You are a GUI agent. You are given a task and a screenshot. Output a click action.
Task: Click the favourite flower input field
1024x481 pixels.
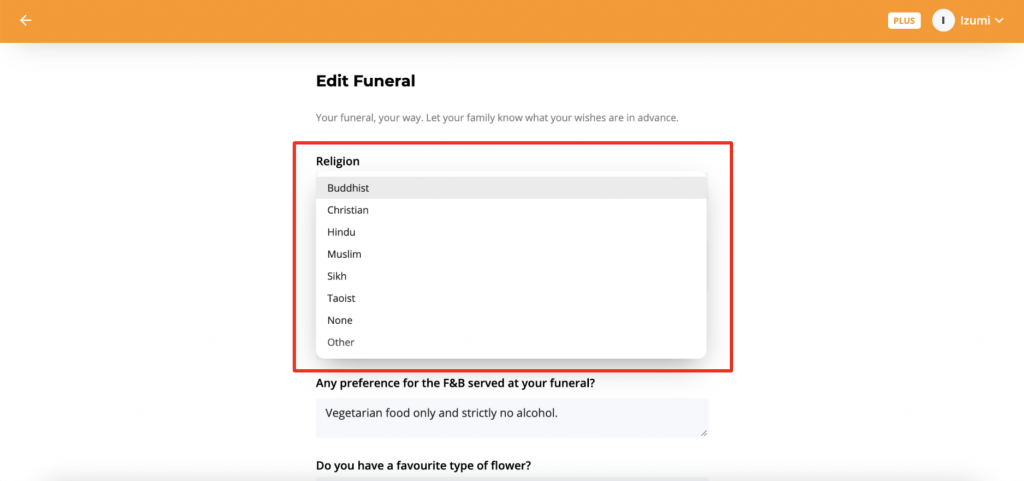512,478
